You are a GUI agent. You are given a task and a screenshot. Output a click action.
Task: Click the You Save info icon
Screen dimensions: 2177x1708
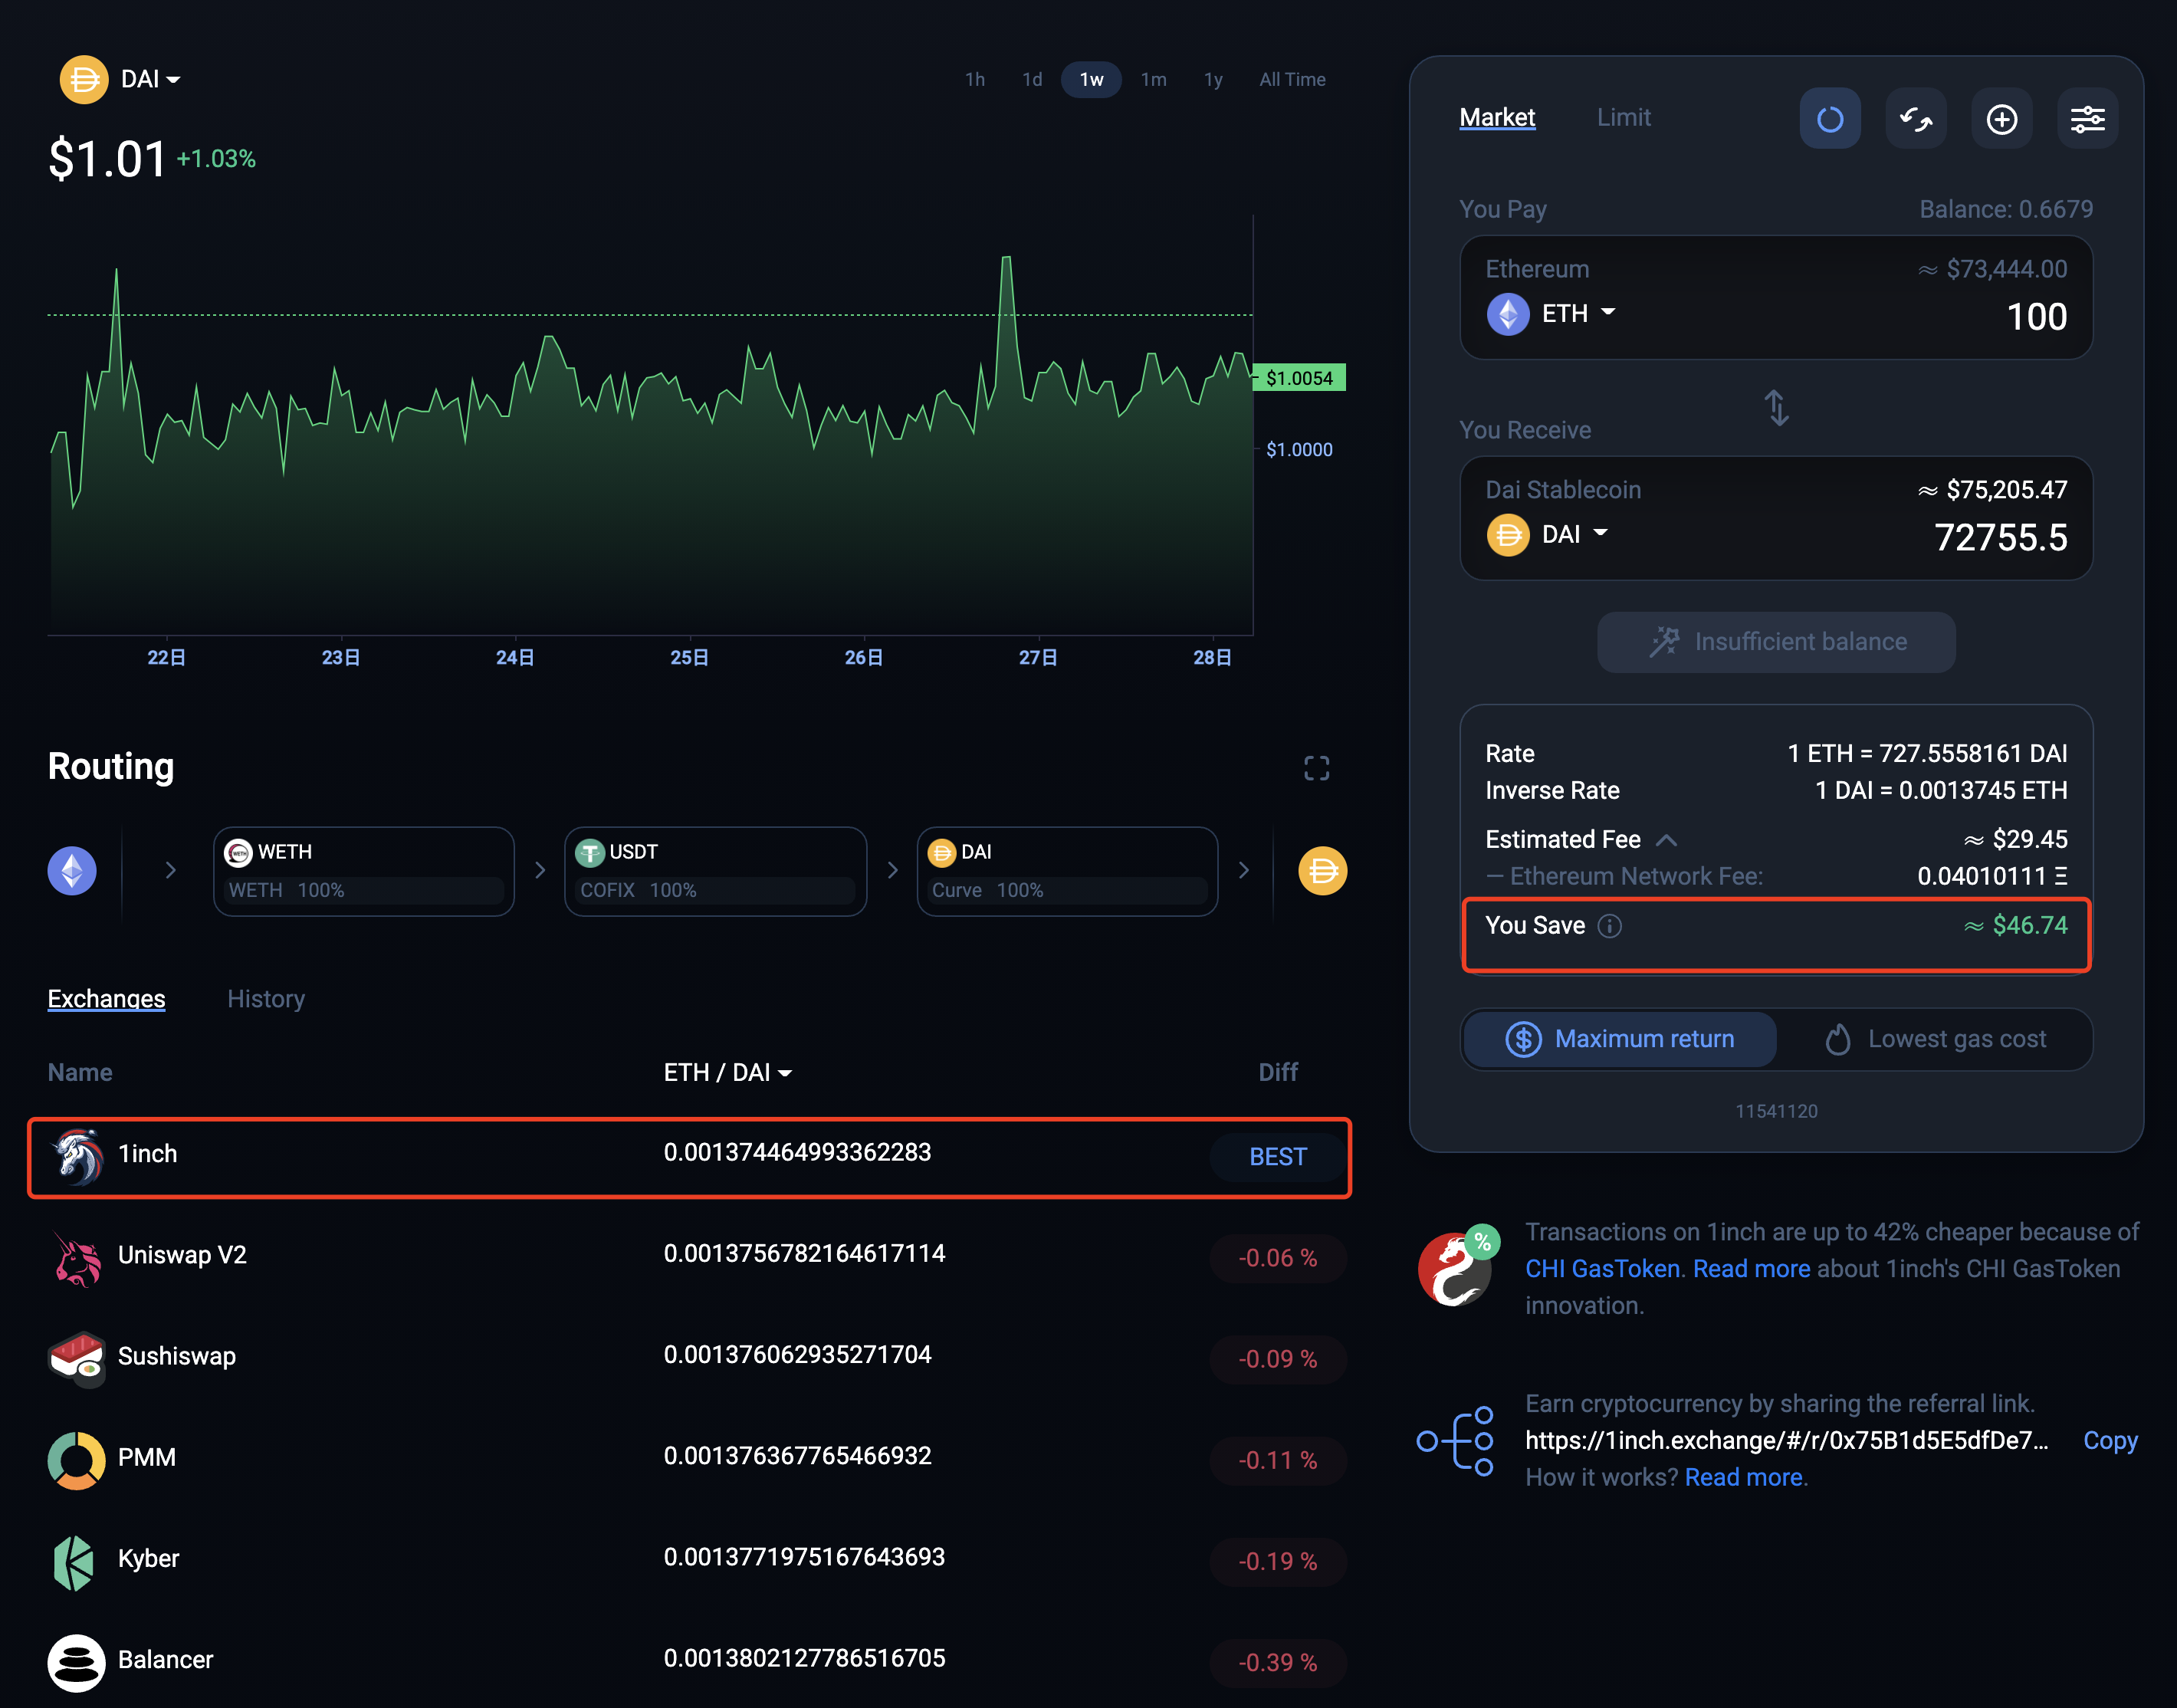pos(1609,926)
